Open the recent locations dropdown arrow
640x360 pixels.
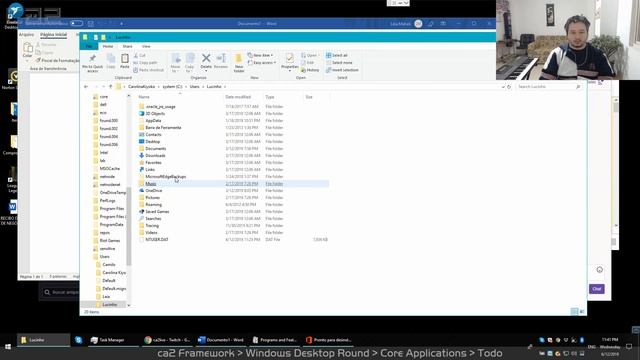point(104,87)
